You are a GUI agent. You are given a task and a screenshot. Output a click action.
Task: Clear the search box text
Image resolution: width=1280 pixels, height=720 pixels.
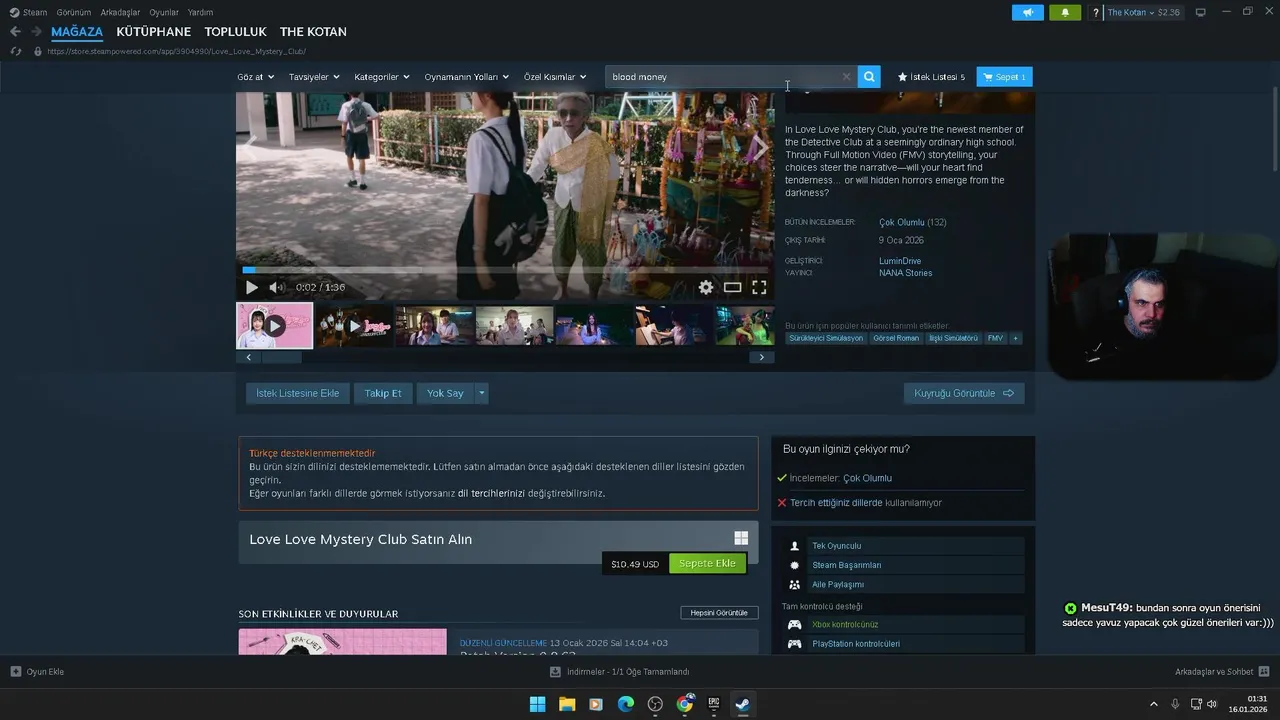pos(846,76)
